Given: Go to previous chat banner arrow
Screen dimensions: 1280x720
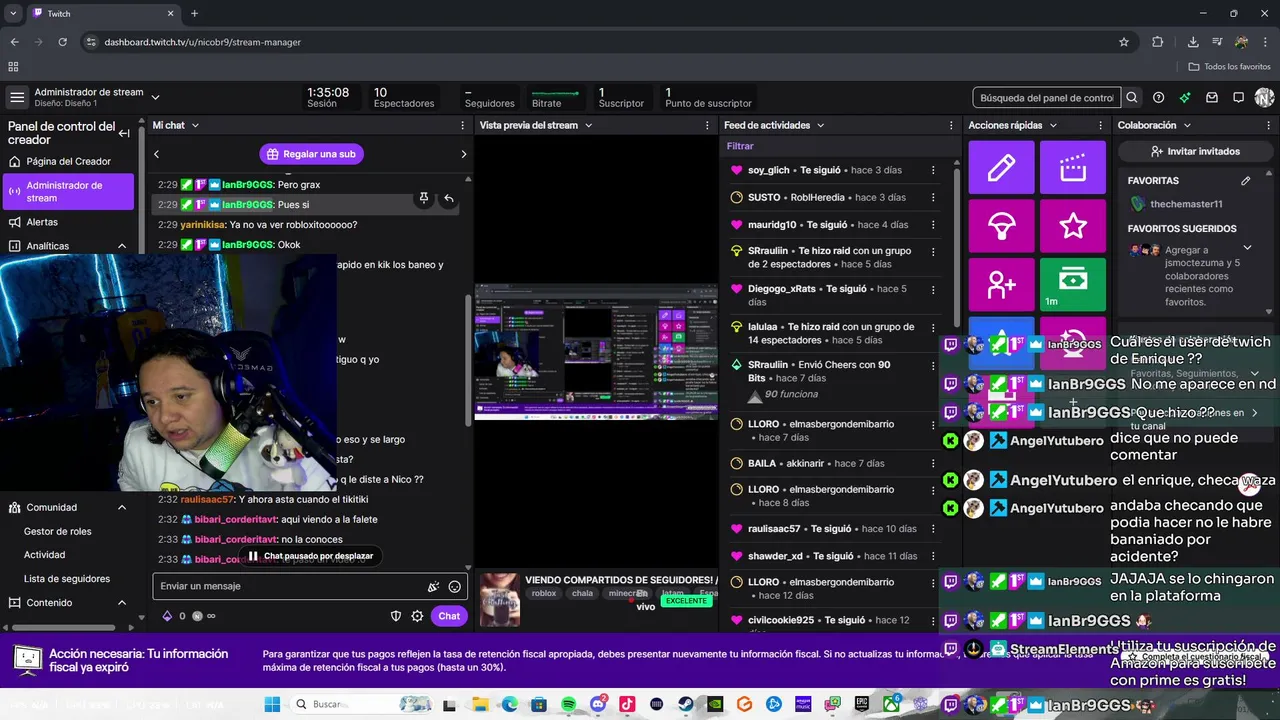Looking at the screenshot, I should [x=157, y=154].
